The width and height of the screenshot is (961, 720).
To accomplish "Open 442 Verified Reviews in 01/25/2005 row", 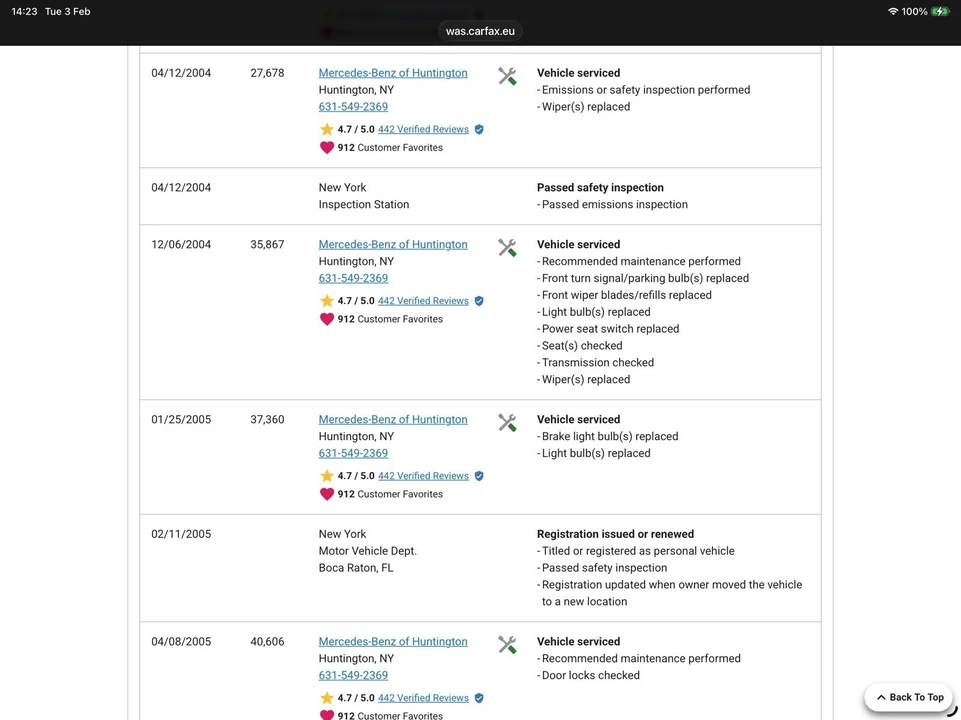I will pos(423,476).
